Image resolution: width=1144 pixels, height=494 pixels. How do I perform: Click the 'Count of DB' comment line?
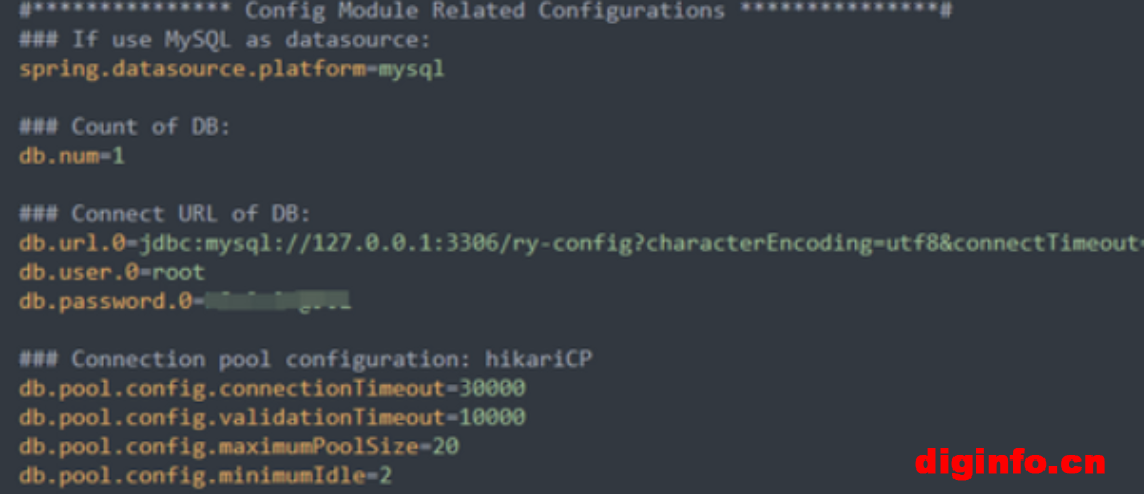[x=125, y=127]
